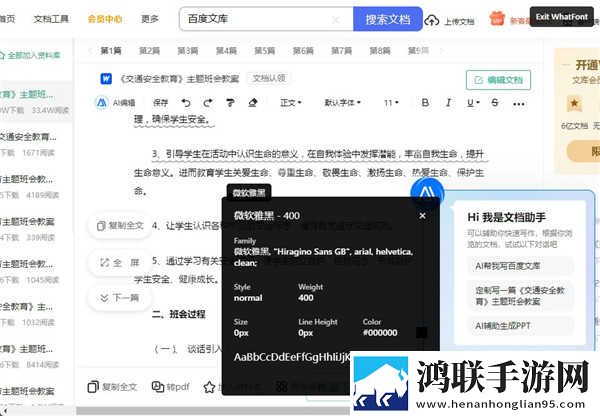Click the document title 《交通安全教育》主题班会教案
This screenshot has width=600, height=416.
pos(179,79)
